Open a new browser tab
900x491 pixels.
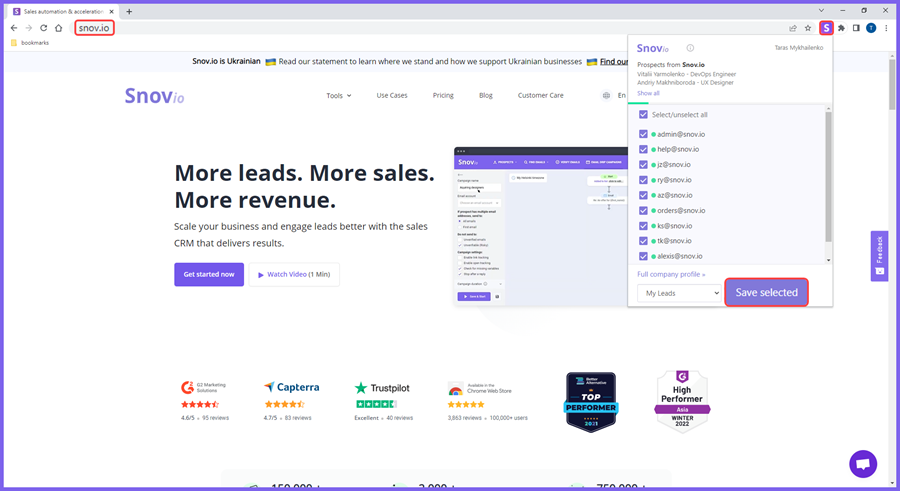pos(129,11)
